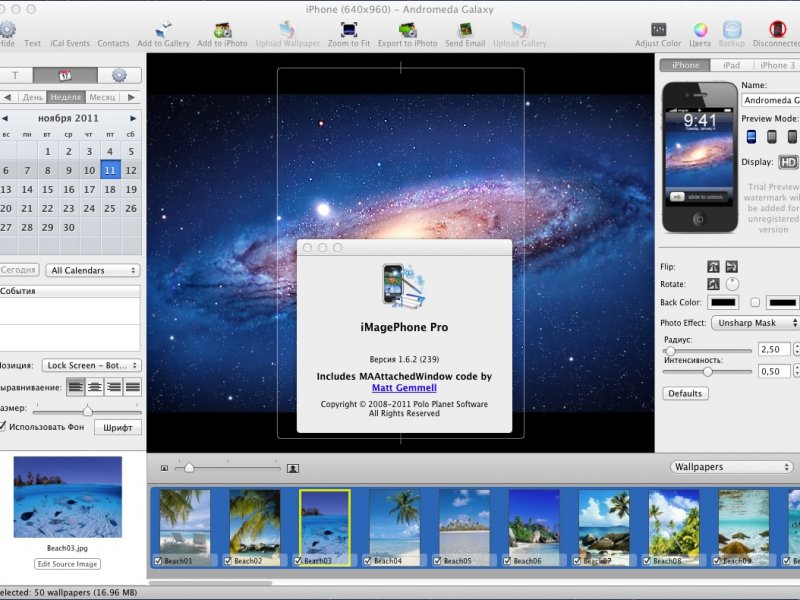Click the Edit Source Image button
Image resolution: width=800 pixels, height=600 pixels.
[x=67, y=564]
